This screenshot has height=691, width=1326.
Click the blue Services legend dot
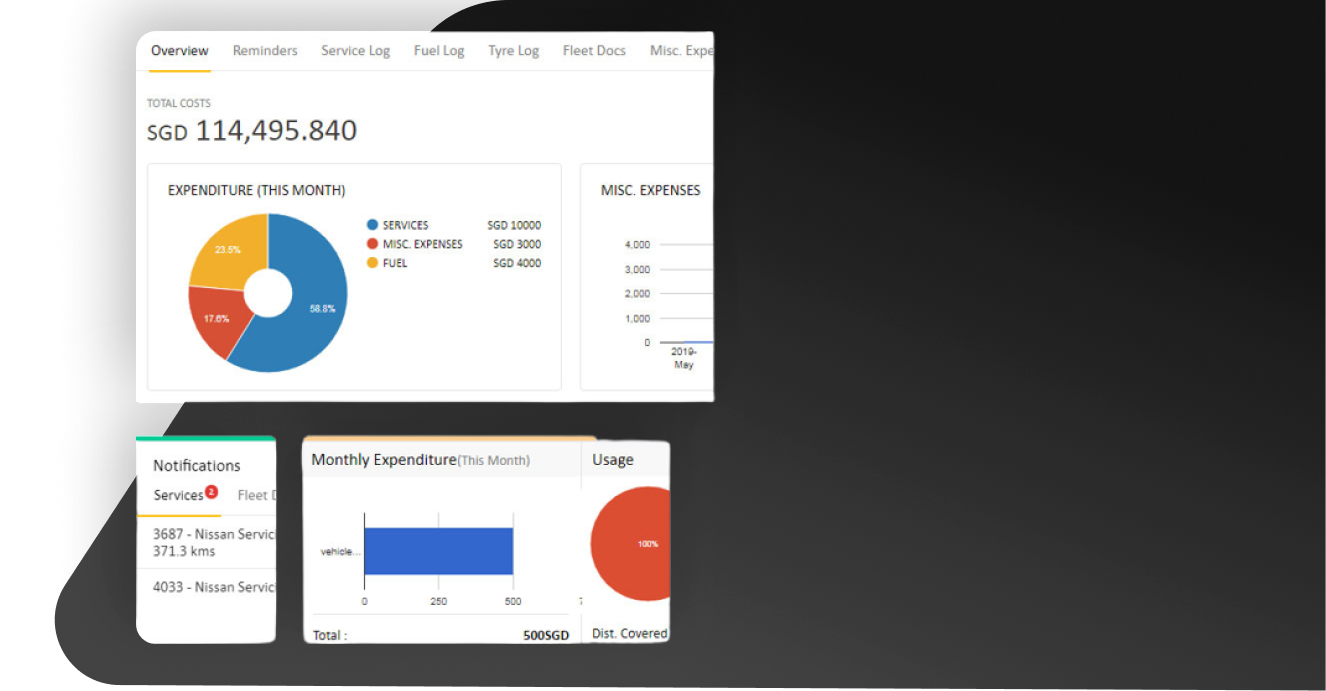(373, 226)
